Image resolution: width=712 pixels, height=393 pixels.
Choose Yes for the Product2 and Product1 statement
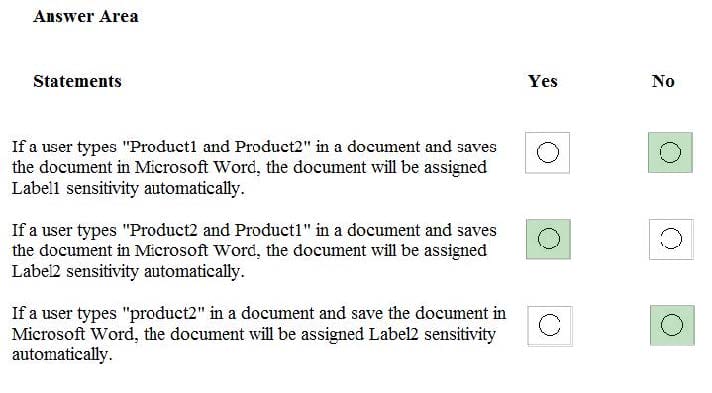549,239
